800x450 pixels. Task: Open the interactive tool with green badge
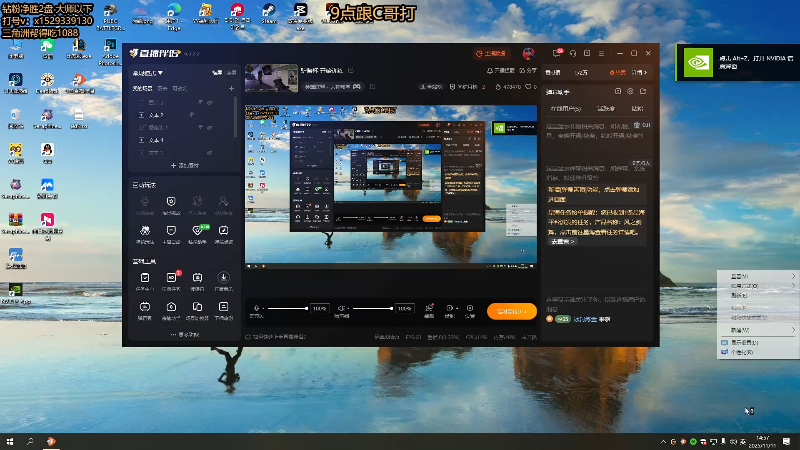click(x=197, y=231)
